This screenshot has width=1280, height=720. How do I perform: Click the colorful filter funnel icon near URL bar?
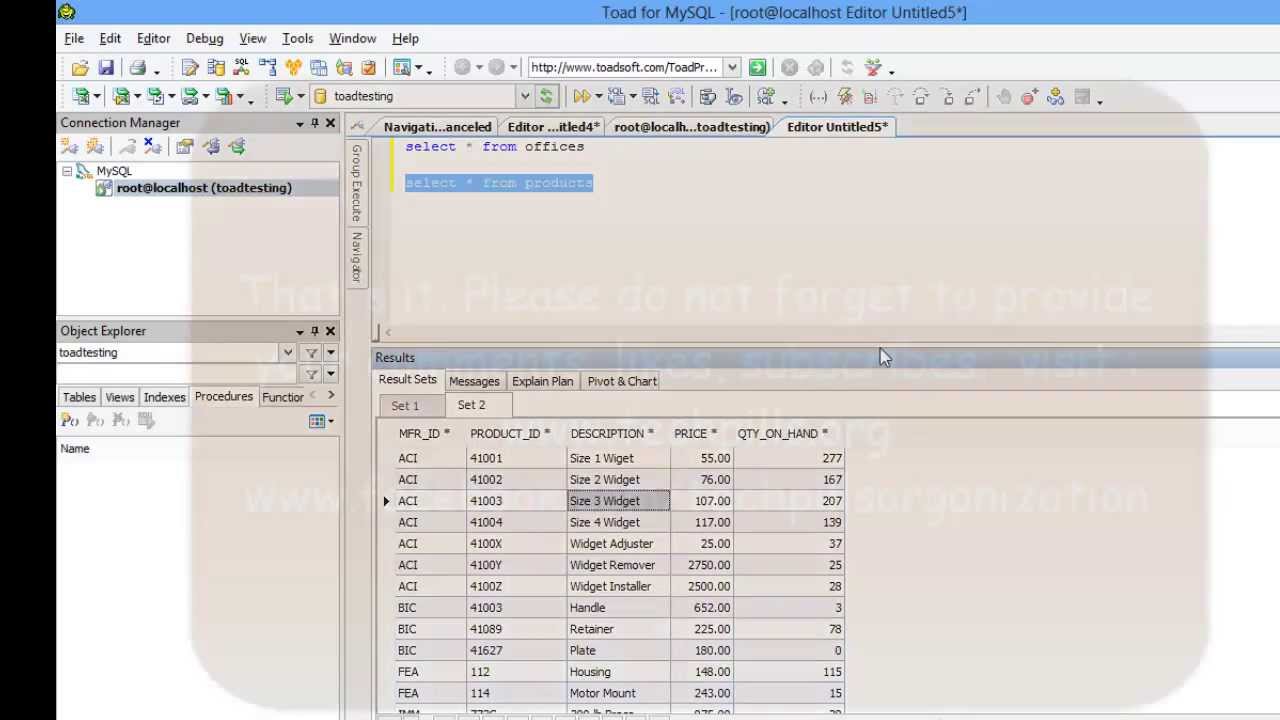[873, 68]
